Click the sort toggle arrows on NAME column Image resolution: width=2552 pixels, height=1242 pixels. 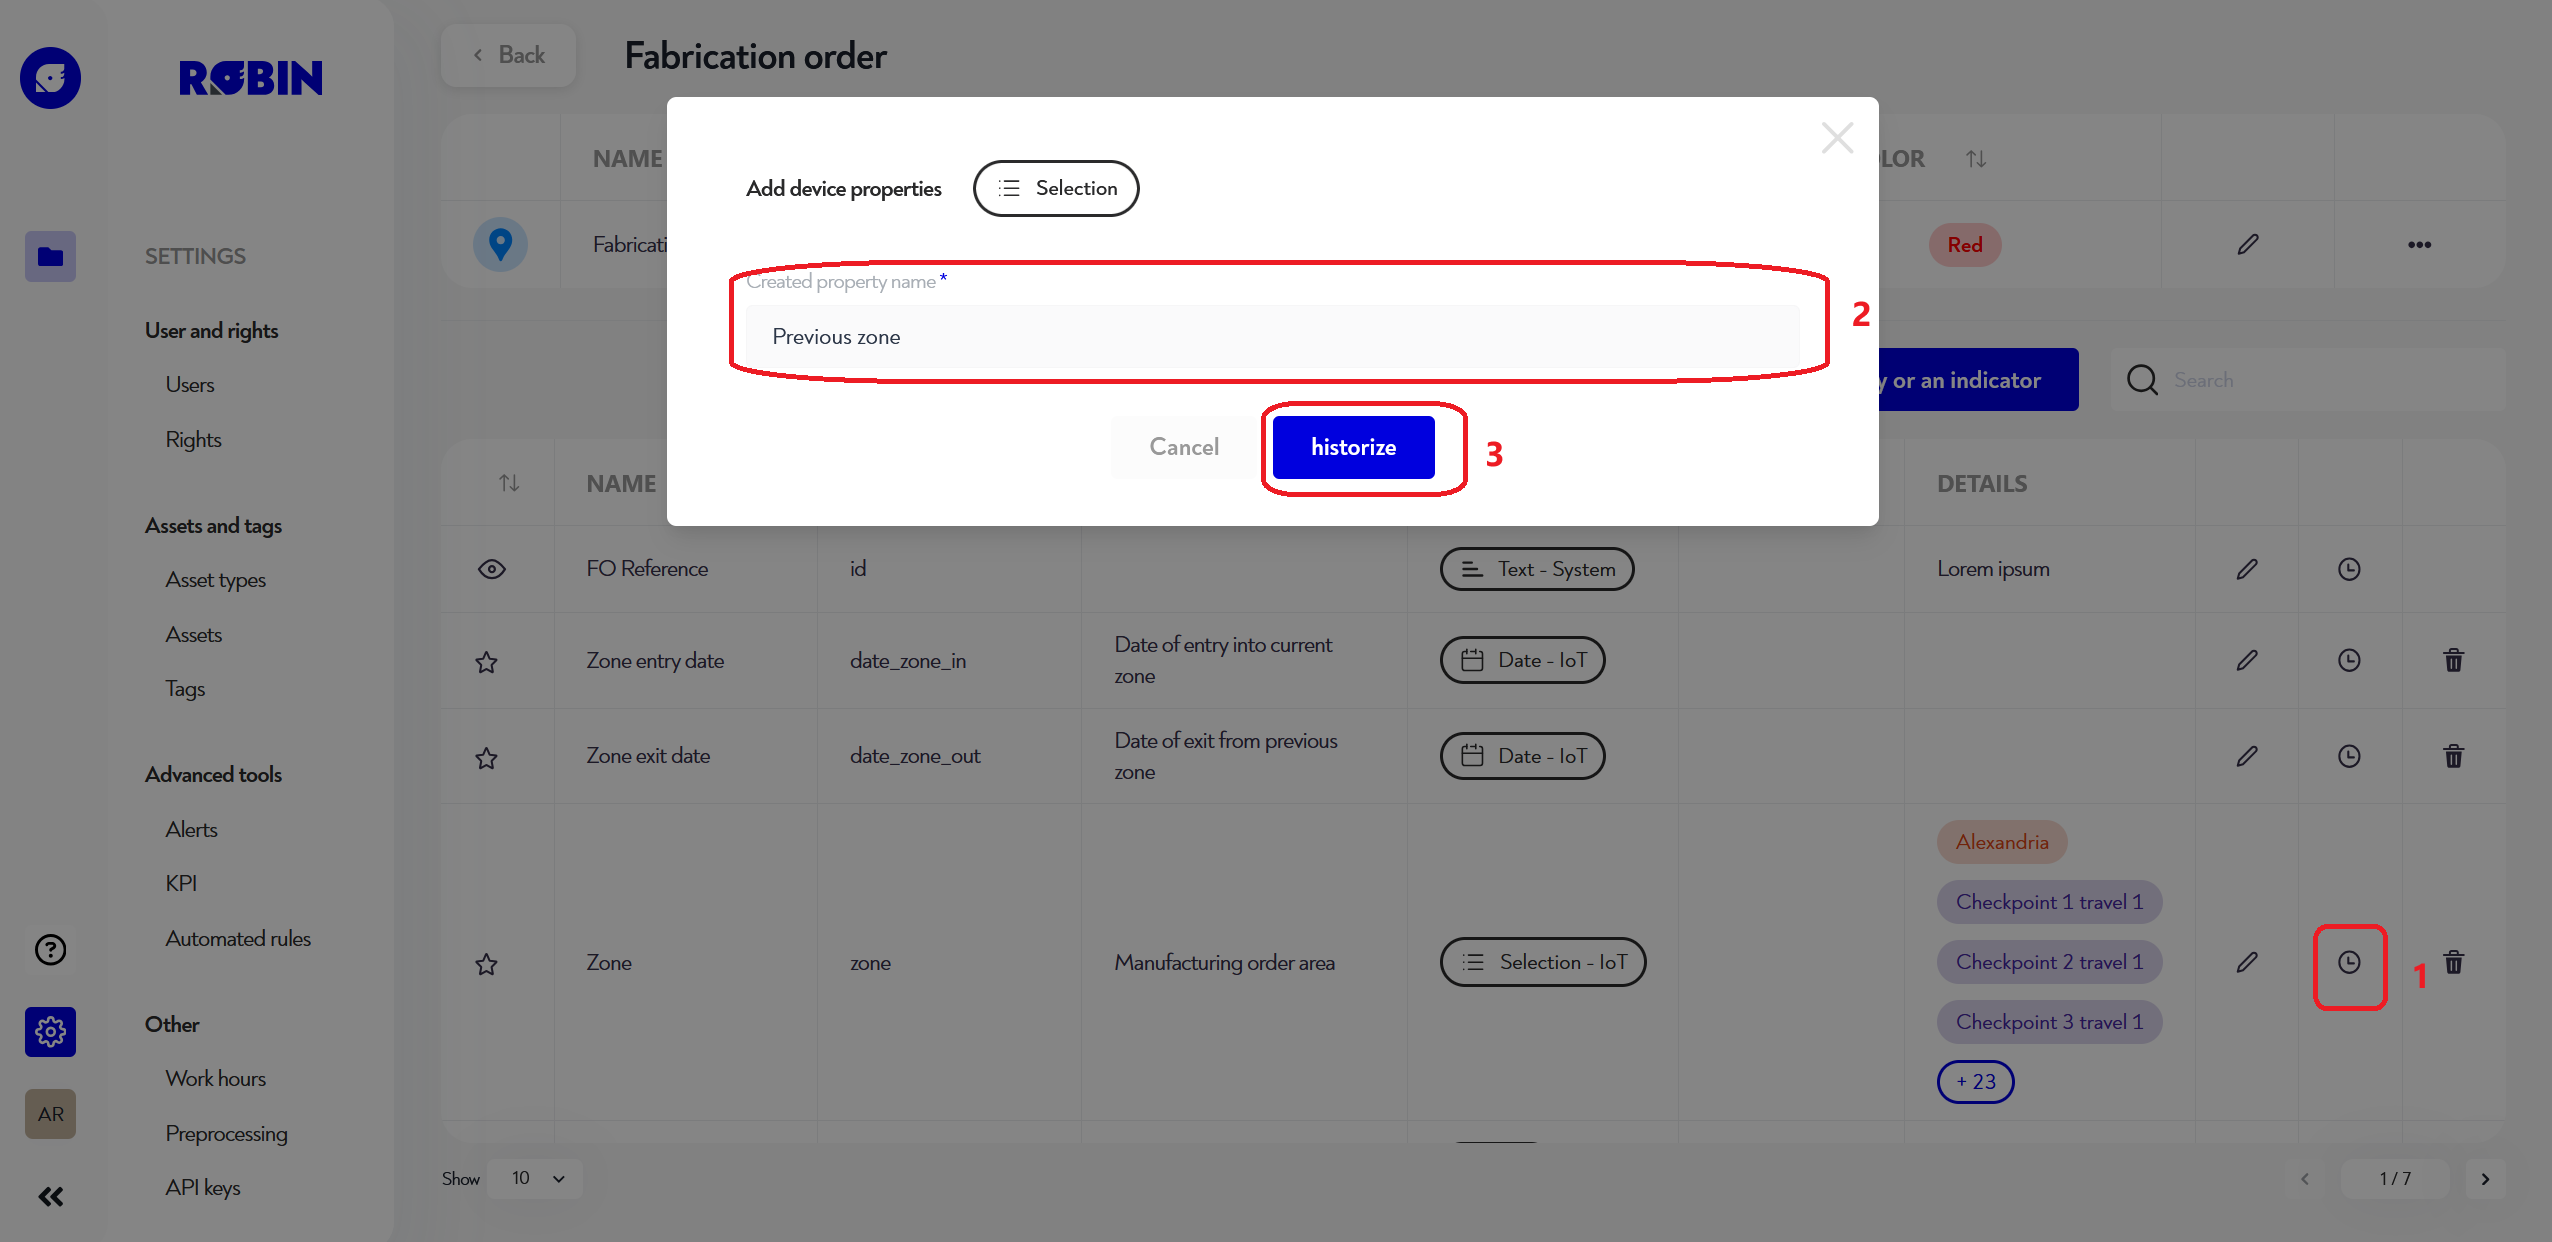point(511,483)
